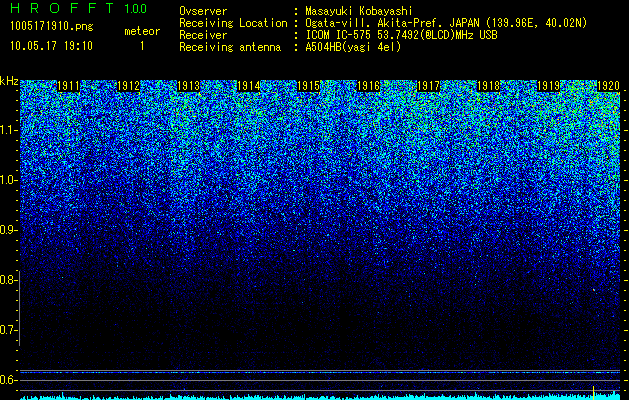Click the kHz axis unit label
The height and width of the screenshot is (400, 629).
(9, 81)
